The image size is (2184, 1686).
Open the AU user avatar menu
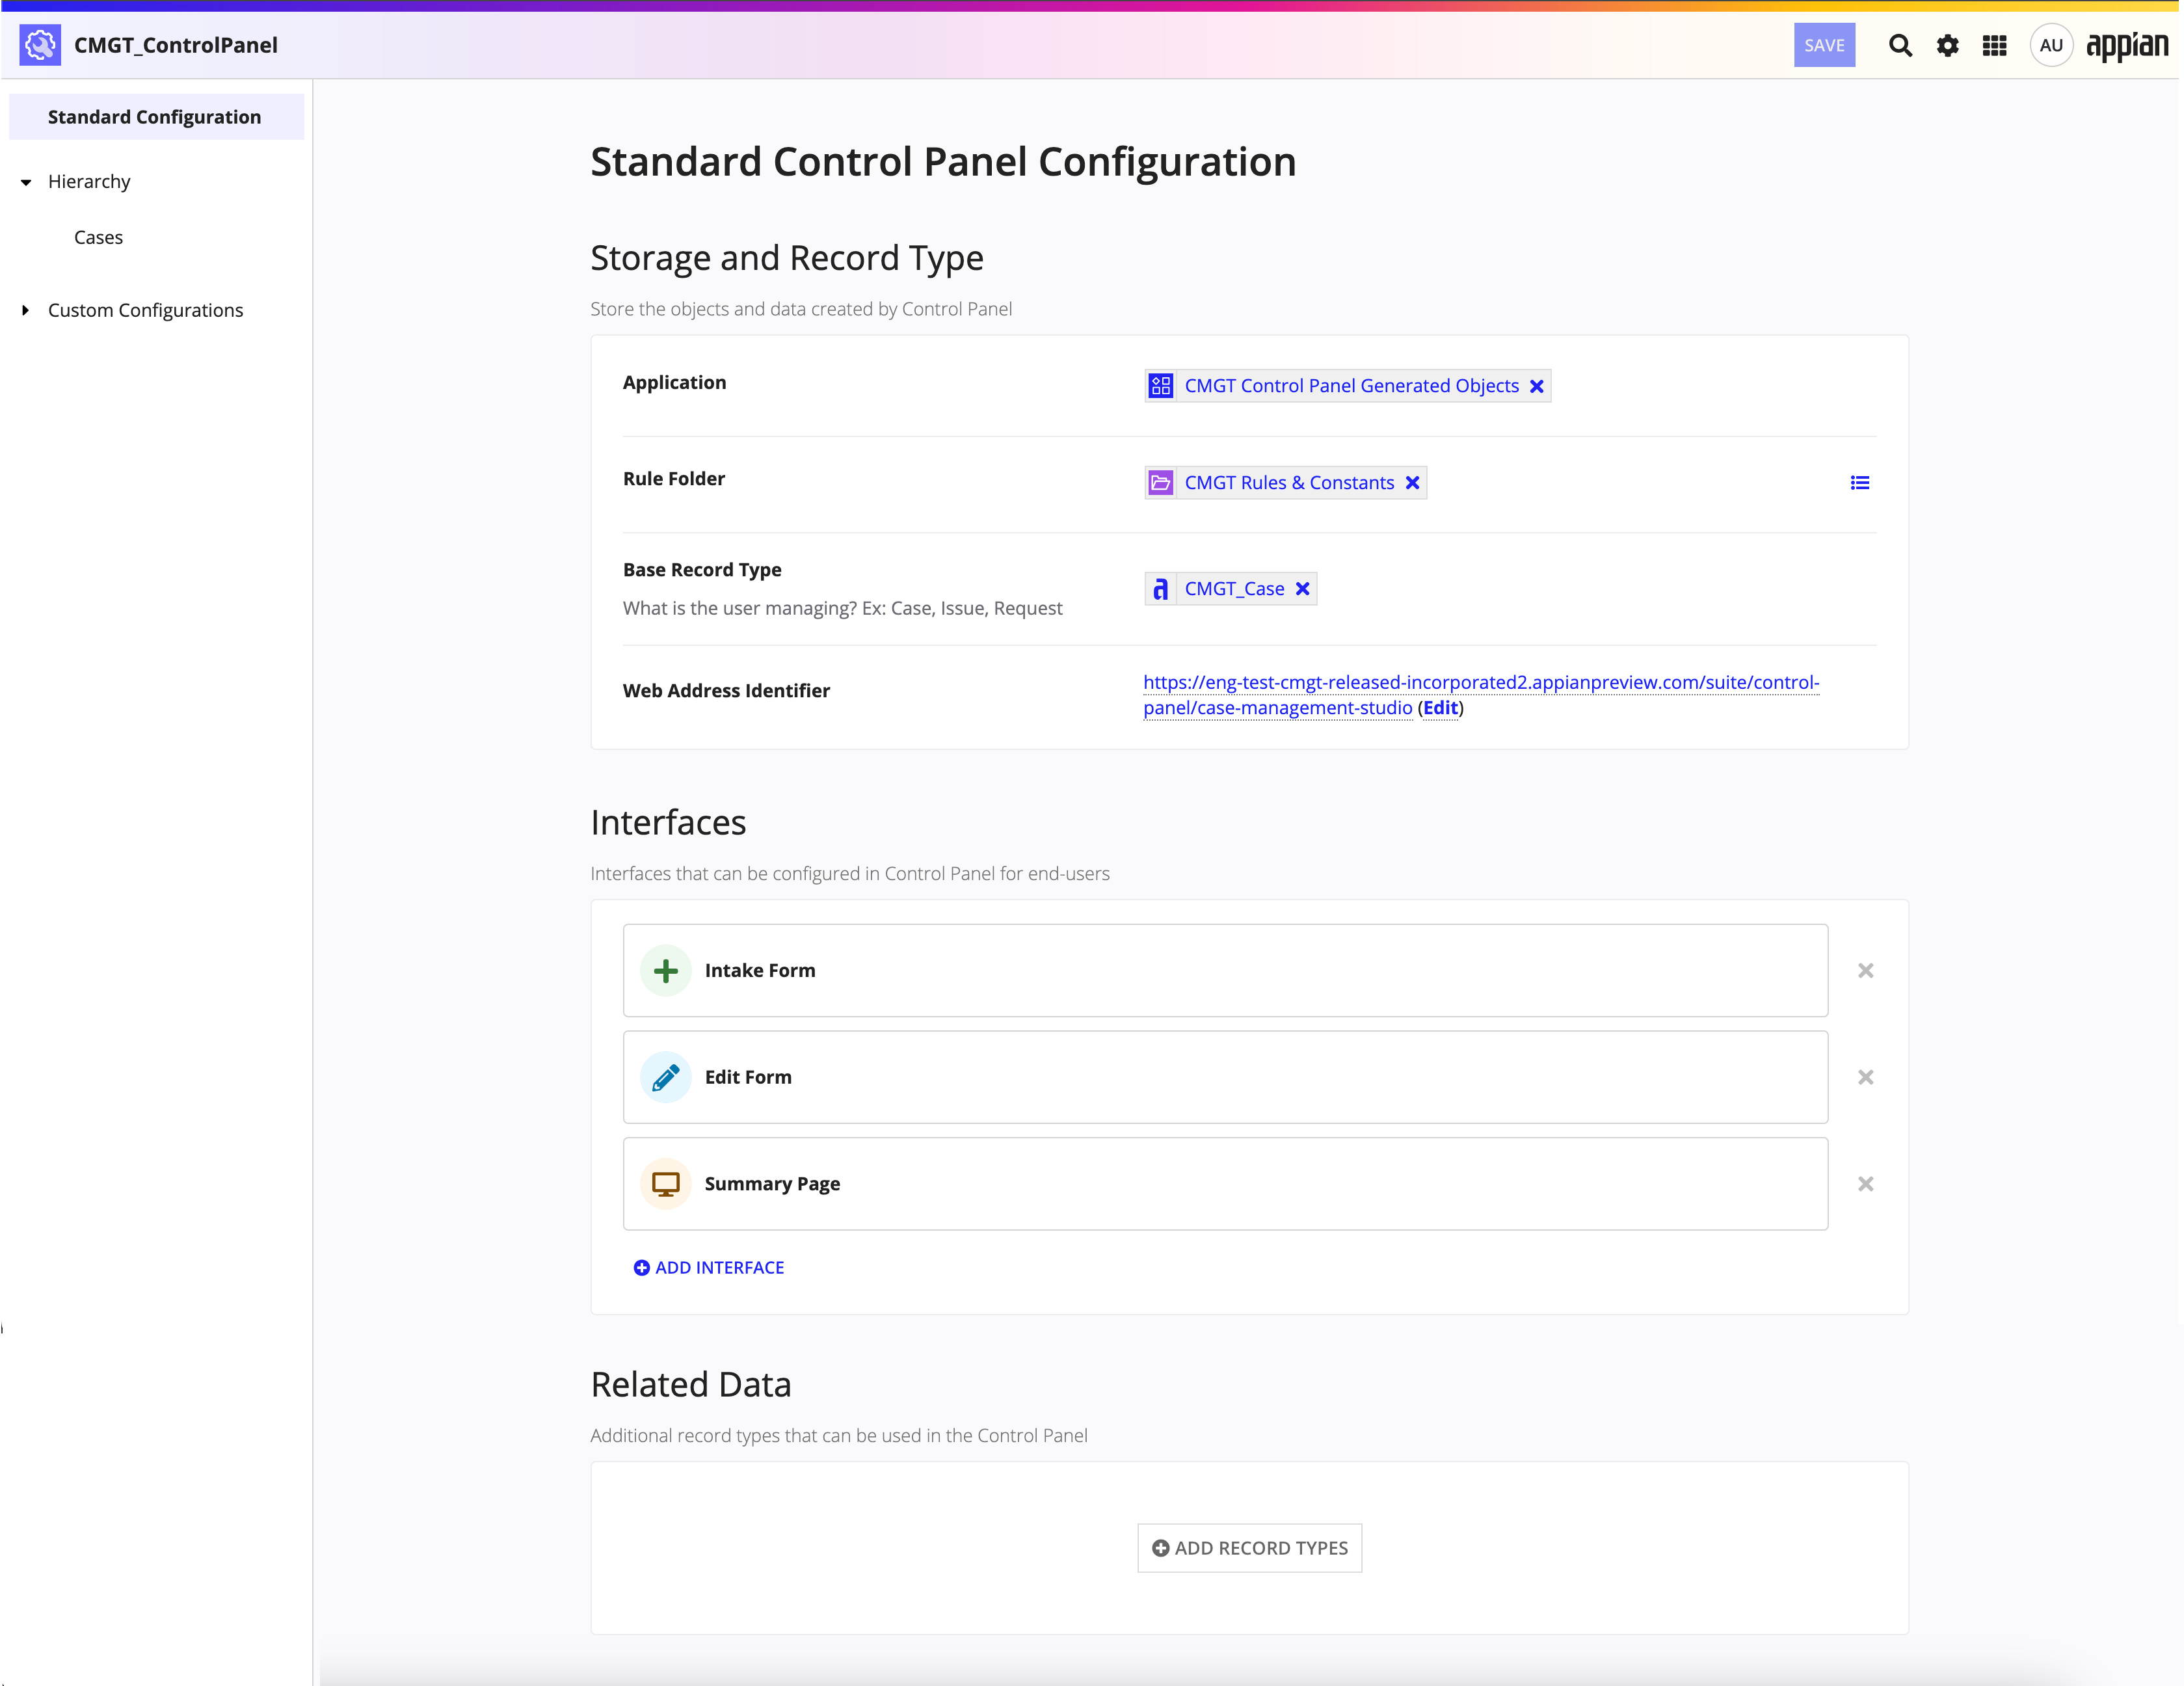click(2051, 45)
